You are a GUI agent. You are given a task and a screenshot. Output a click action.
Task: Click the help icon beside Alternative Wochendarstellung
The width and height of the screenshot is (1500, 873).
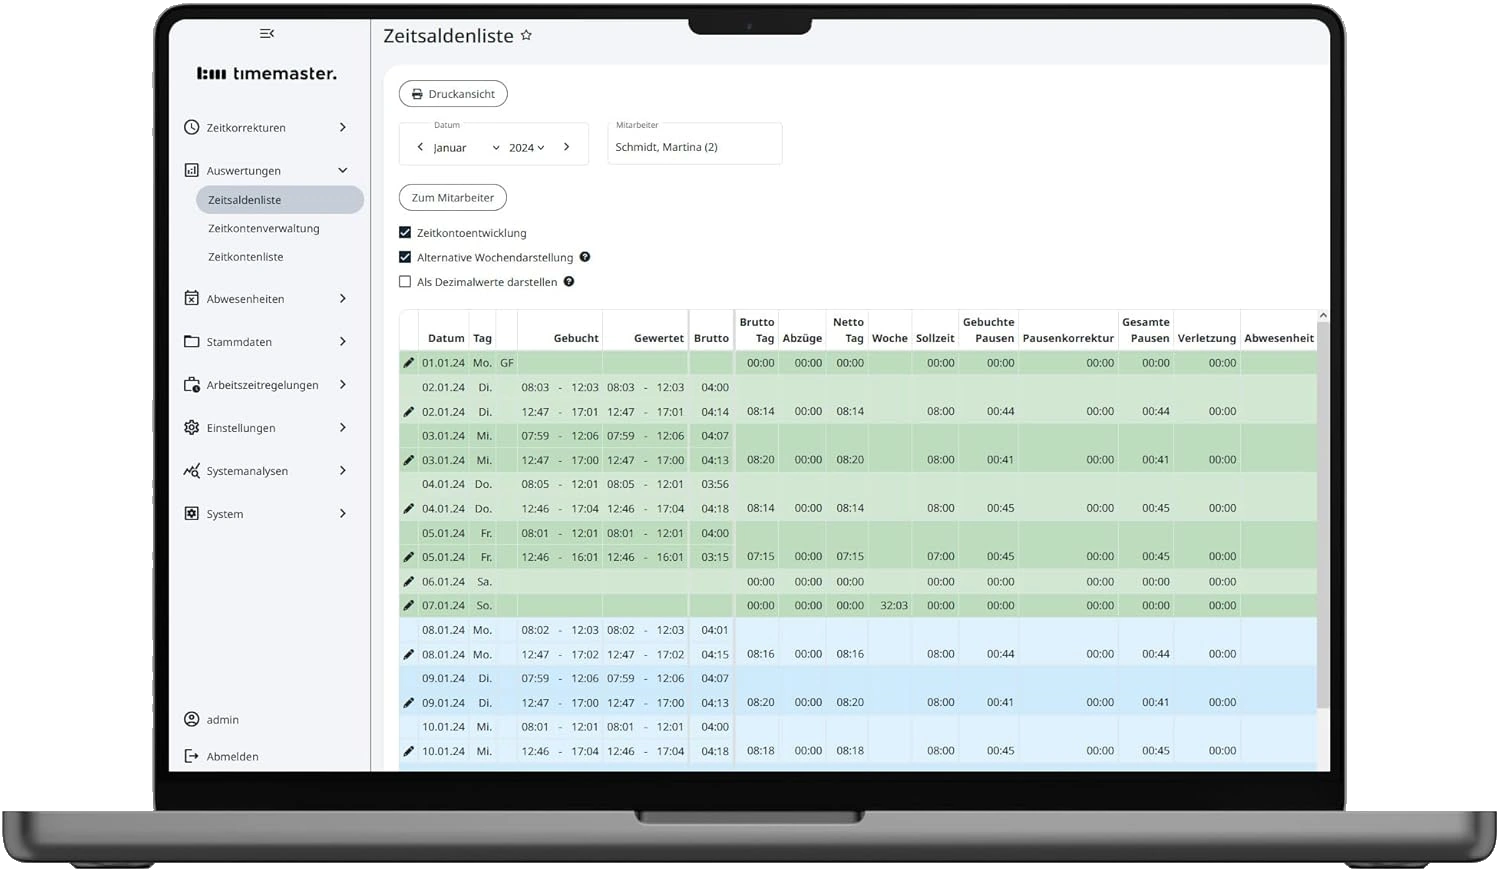tap(585, 257)
